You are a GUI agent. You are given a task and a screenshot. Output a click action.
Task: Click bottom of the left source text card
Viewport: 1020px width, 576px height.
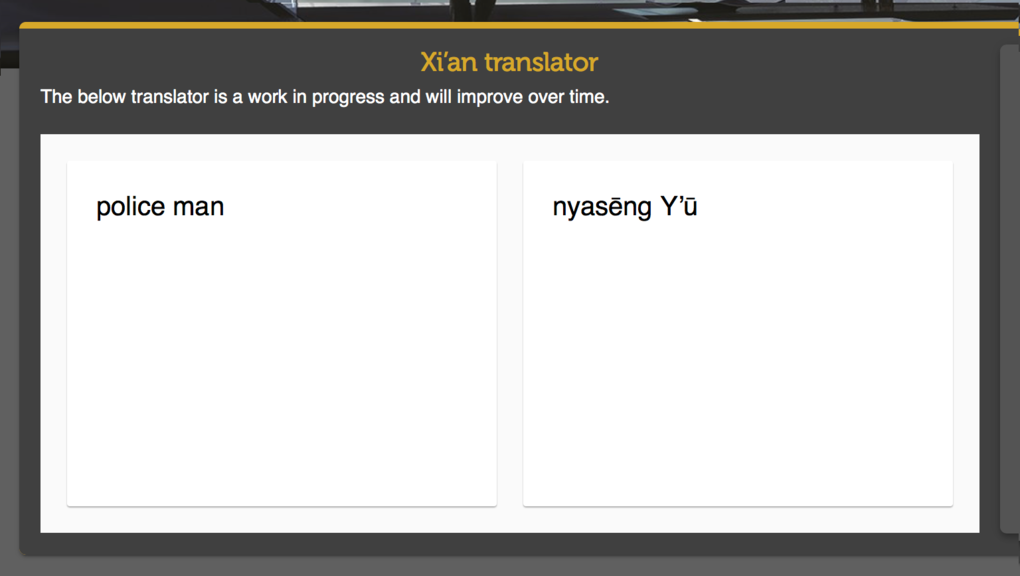coord(281,490)
